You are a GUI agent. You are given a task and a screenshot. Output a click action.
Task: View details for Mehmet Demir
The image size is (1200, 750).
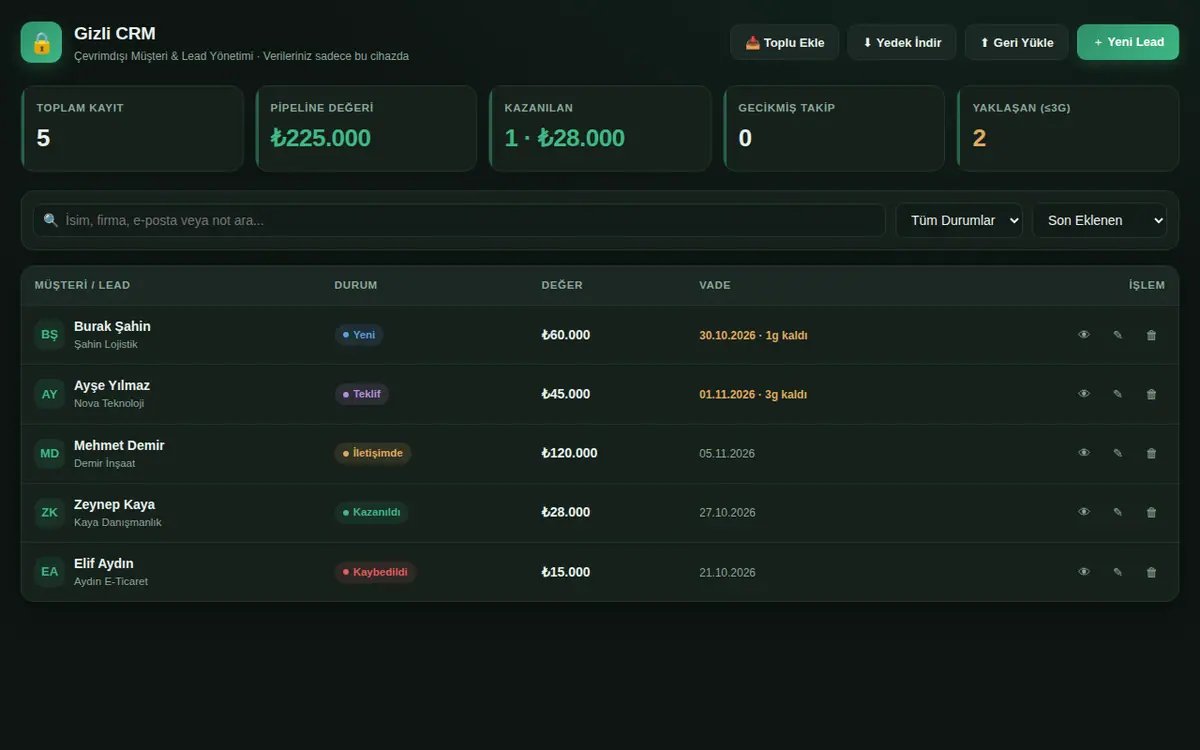pyautogui.click(x=1084, y=453)
